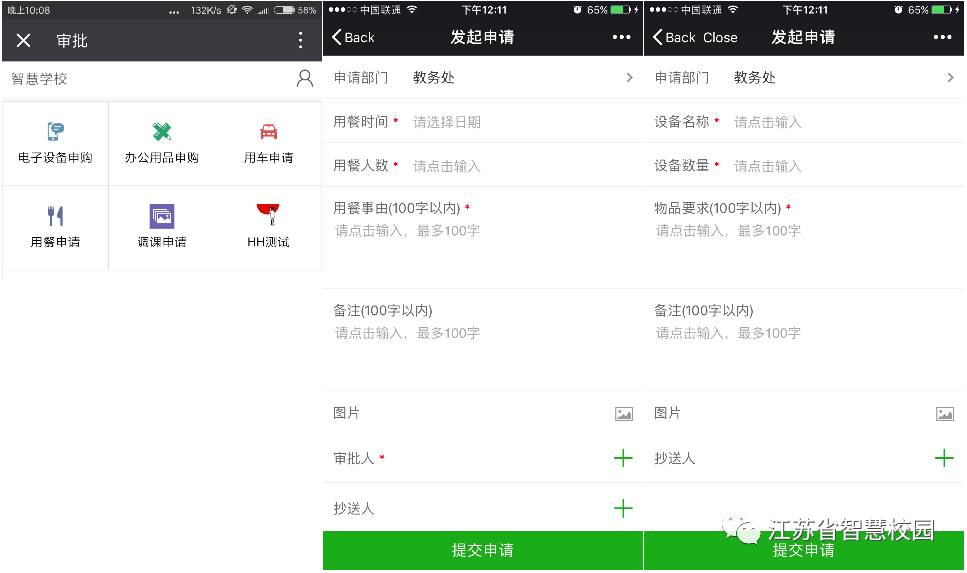Viewport: 967px width, 573px height.
Task: Click the 备注 text area in meal form
Action: (x=483, y=339)
